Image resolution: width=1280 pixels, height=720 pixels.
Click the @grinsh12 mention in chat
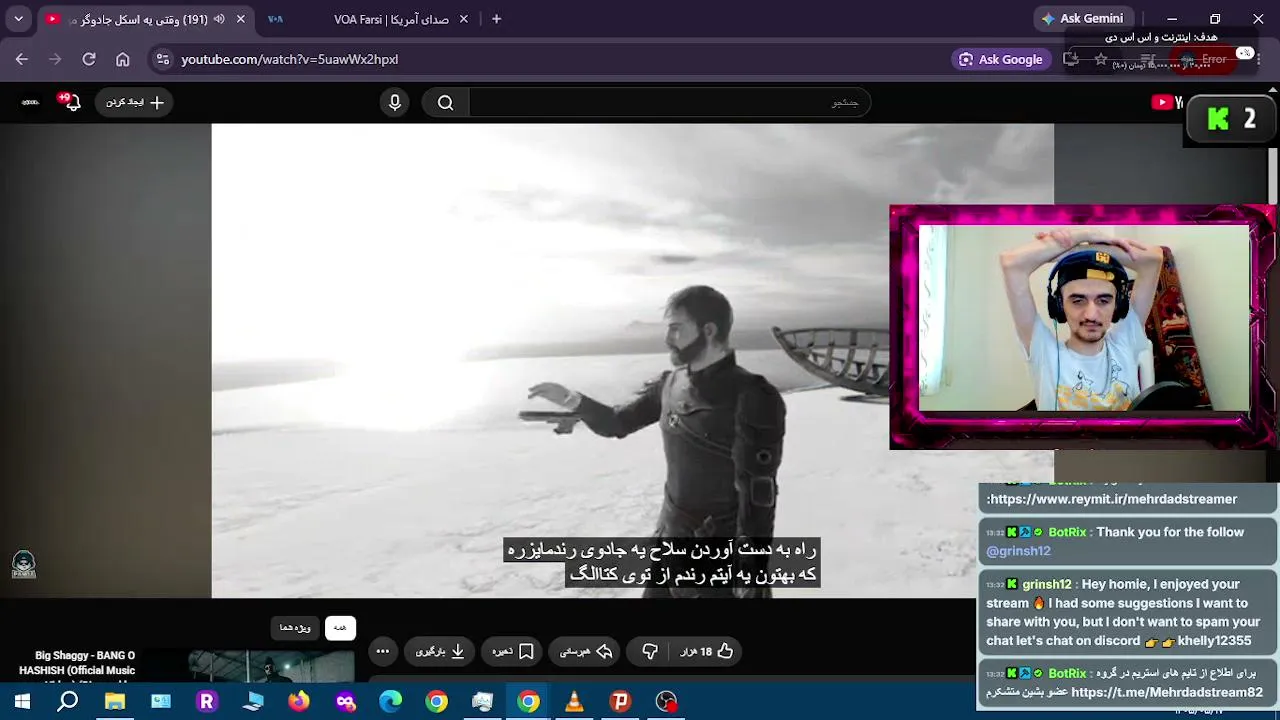tap(1018, 551)
